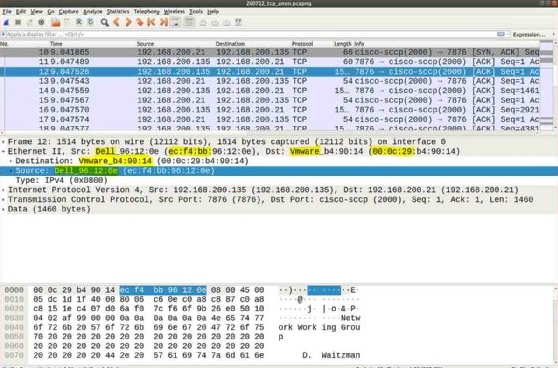Screen dimensions: 558x368
Task: Zoom out the main window text
Action: tap(215, 23)
